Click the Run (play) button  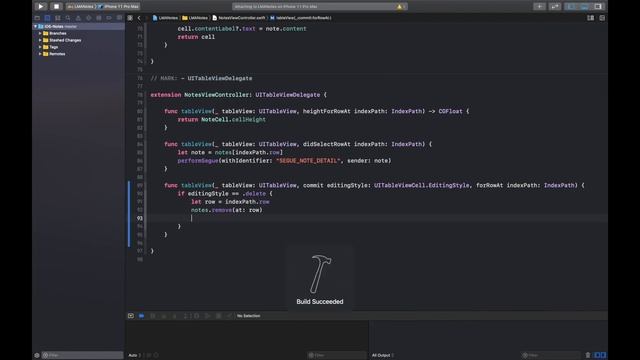tap(40, 7)
